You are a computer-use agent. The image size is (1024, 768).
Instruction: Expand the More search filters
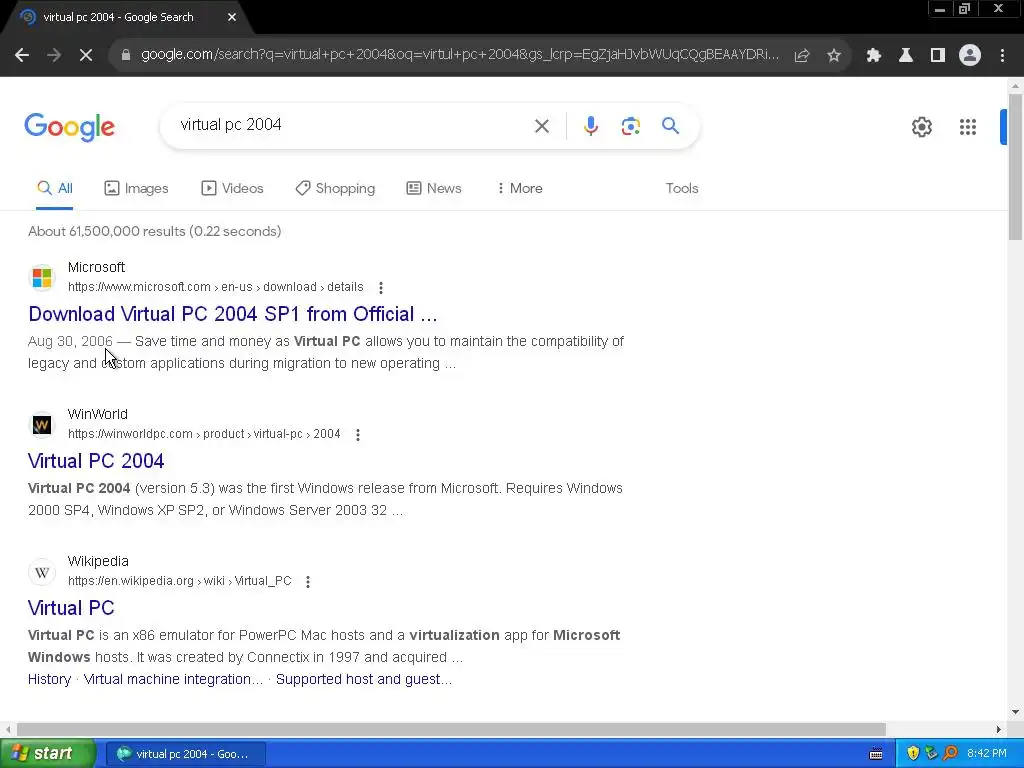coord(520,188)
